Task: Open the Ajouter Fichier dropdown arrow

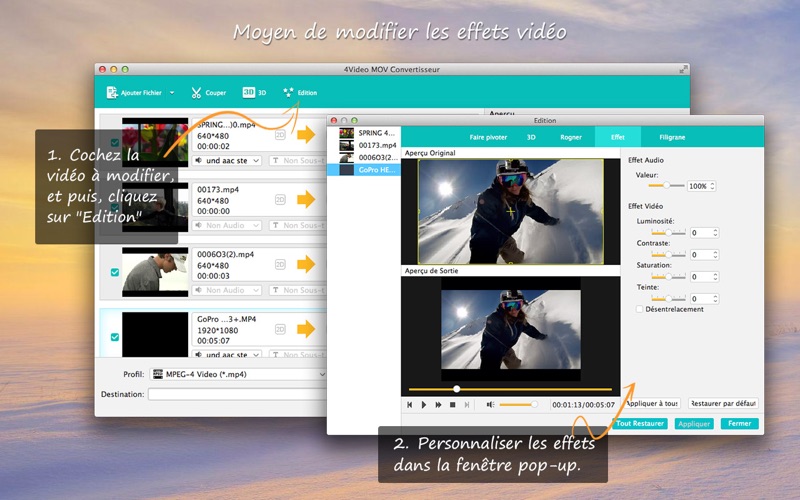Action: (x=172, y=93)
